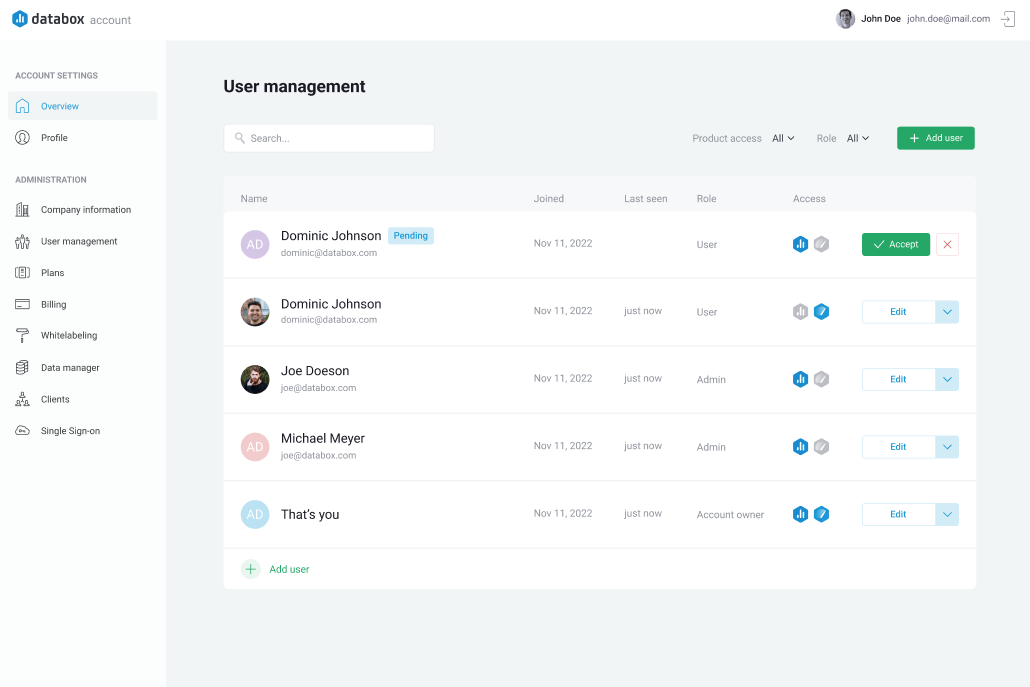Click the Account owner role text
1030x687 pixels.
pyautogui.click(x=730, y=515)
